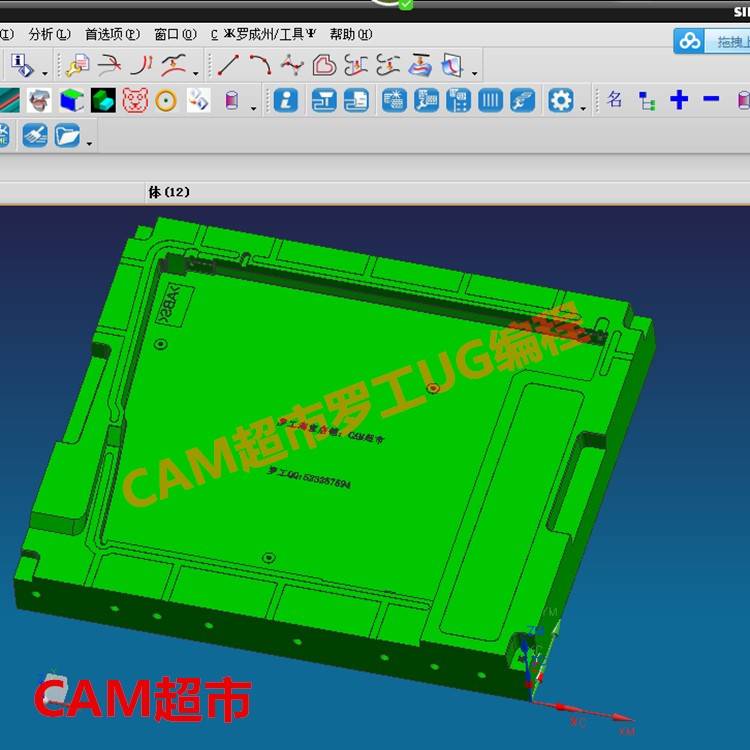Open the 帮助 (Help) menu
Screen dimensions: 750x750
(x=350, y=34)
